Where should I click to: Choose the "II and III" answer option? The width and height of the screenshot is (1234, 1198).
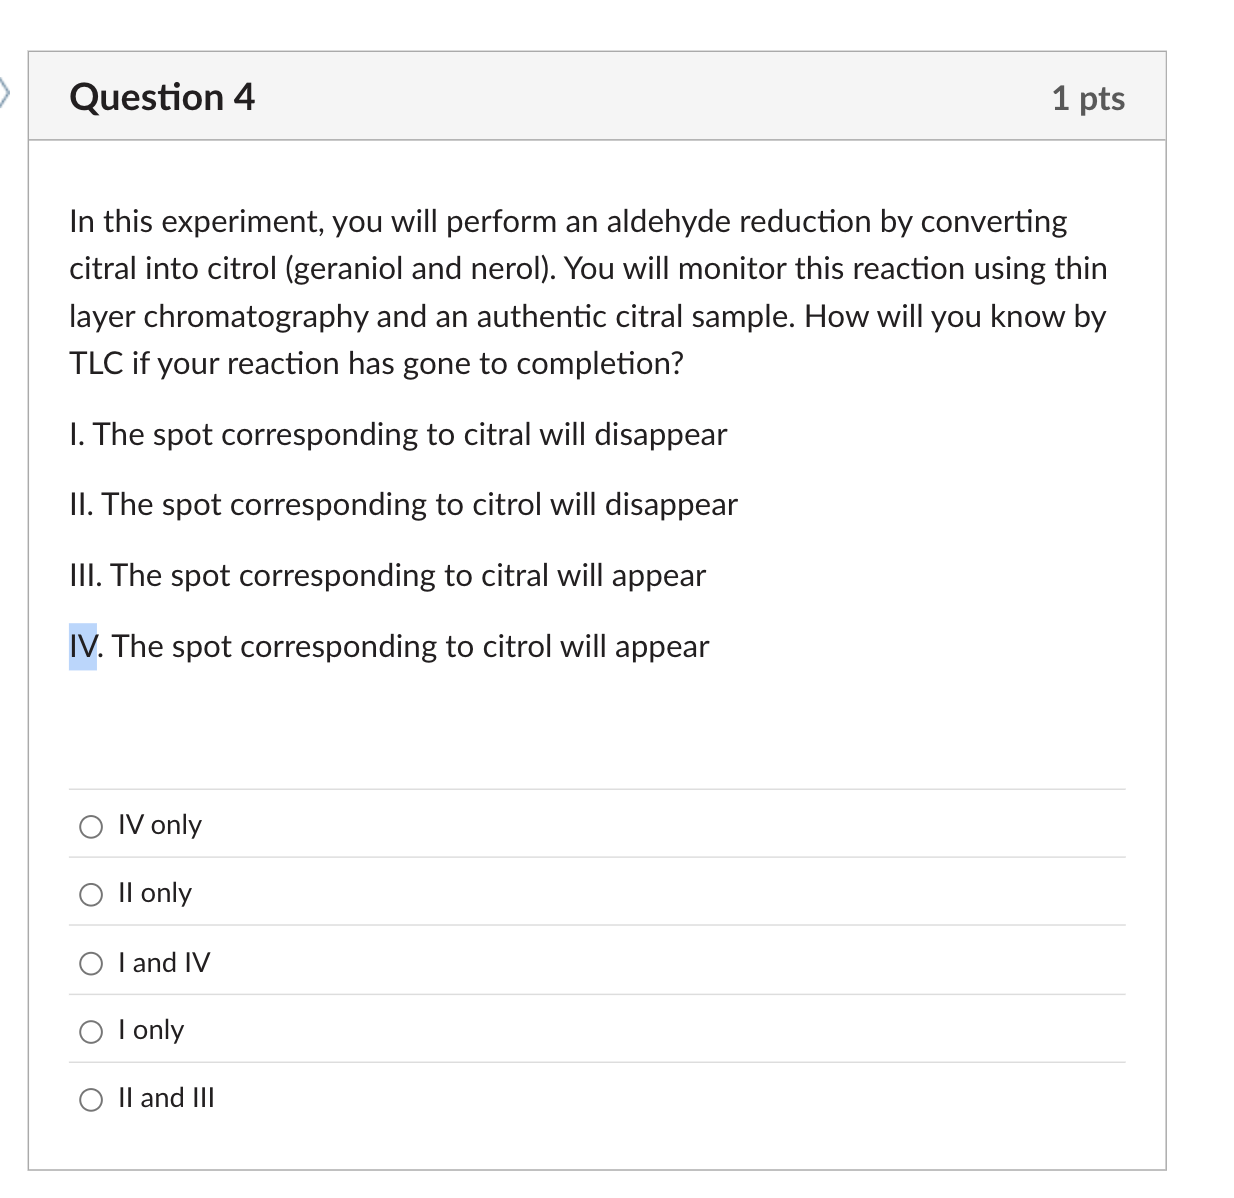pos(91,1099)
